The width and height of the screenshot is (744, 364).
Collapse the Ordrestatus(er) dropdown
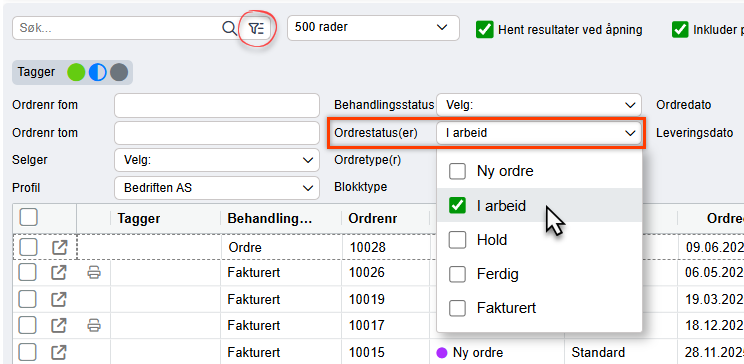(539, 133)
